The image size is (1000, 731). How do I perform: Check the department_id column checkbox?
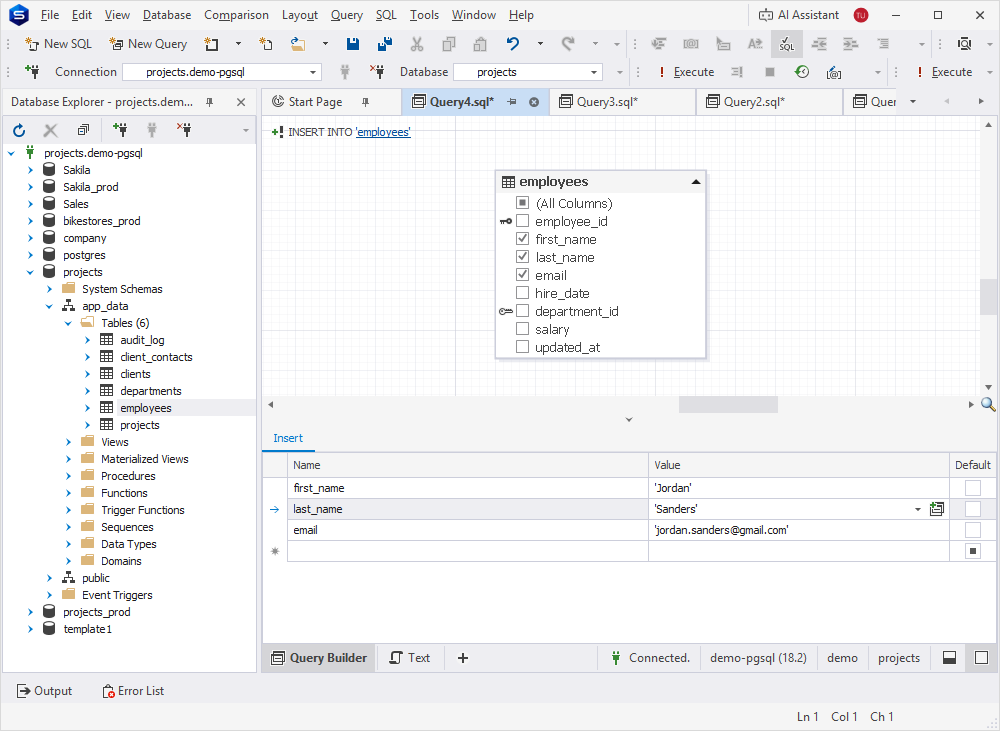[x=522, y=311]
